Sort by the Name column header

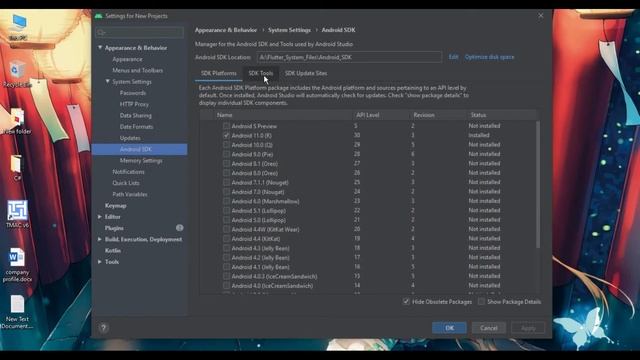point(224,115)
